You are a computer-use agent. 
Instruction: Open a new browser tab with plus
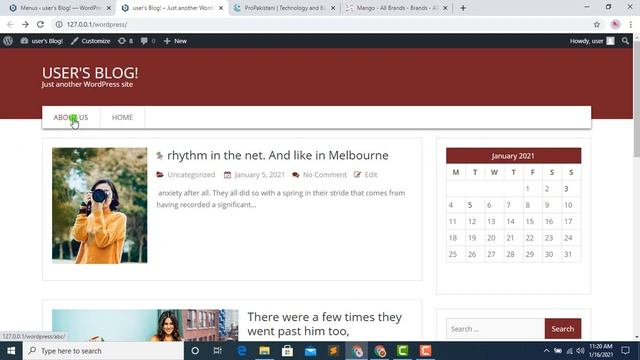click(x=463, y=8)
